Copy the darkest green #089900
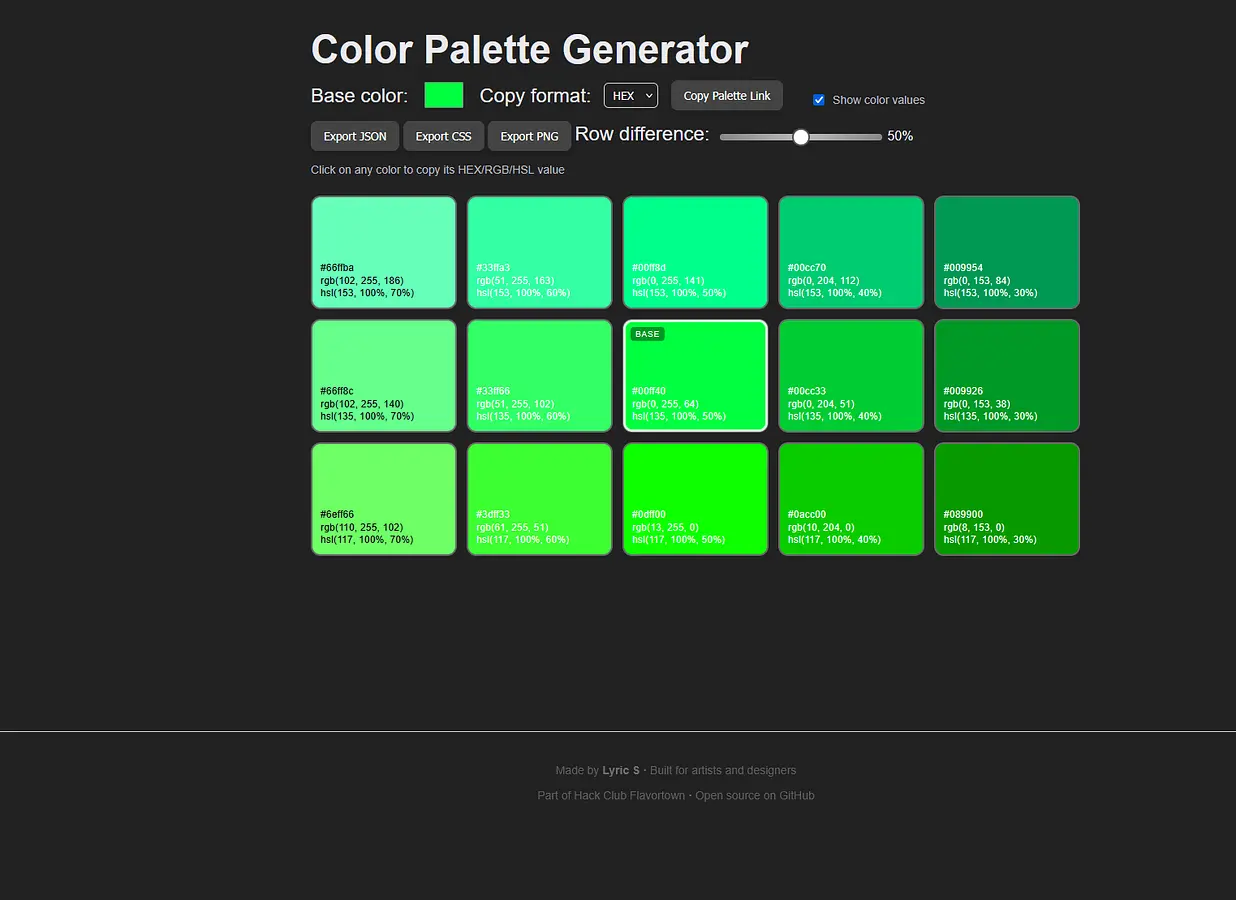 coord(1006,498)
